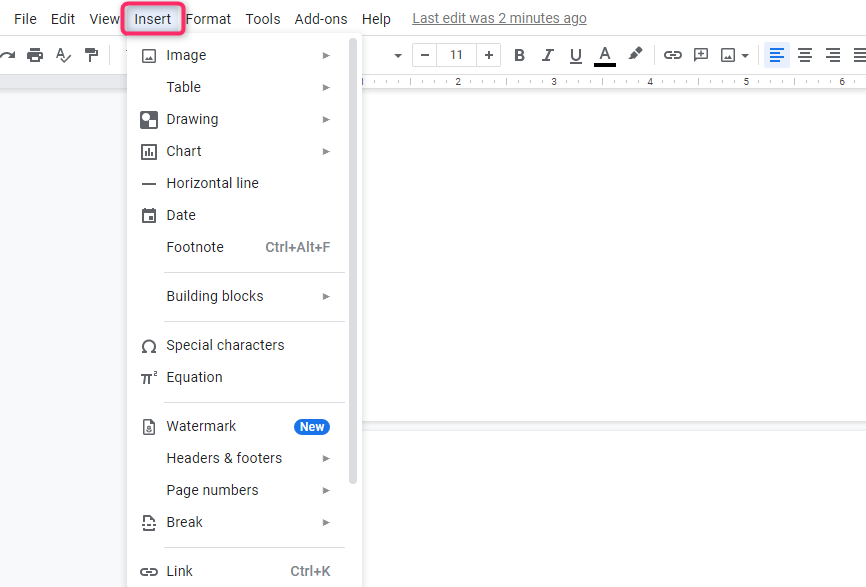The width and height of the screenshot is (866, 587).
Task: Click inside the blank document page
Action: coord(613,254)
